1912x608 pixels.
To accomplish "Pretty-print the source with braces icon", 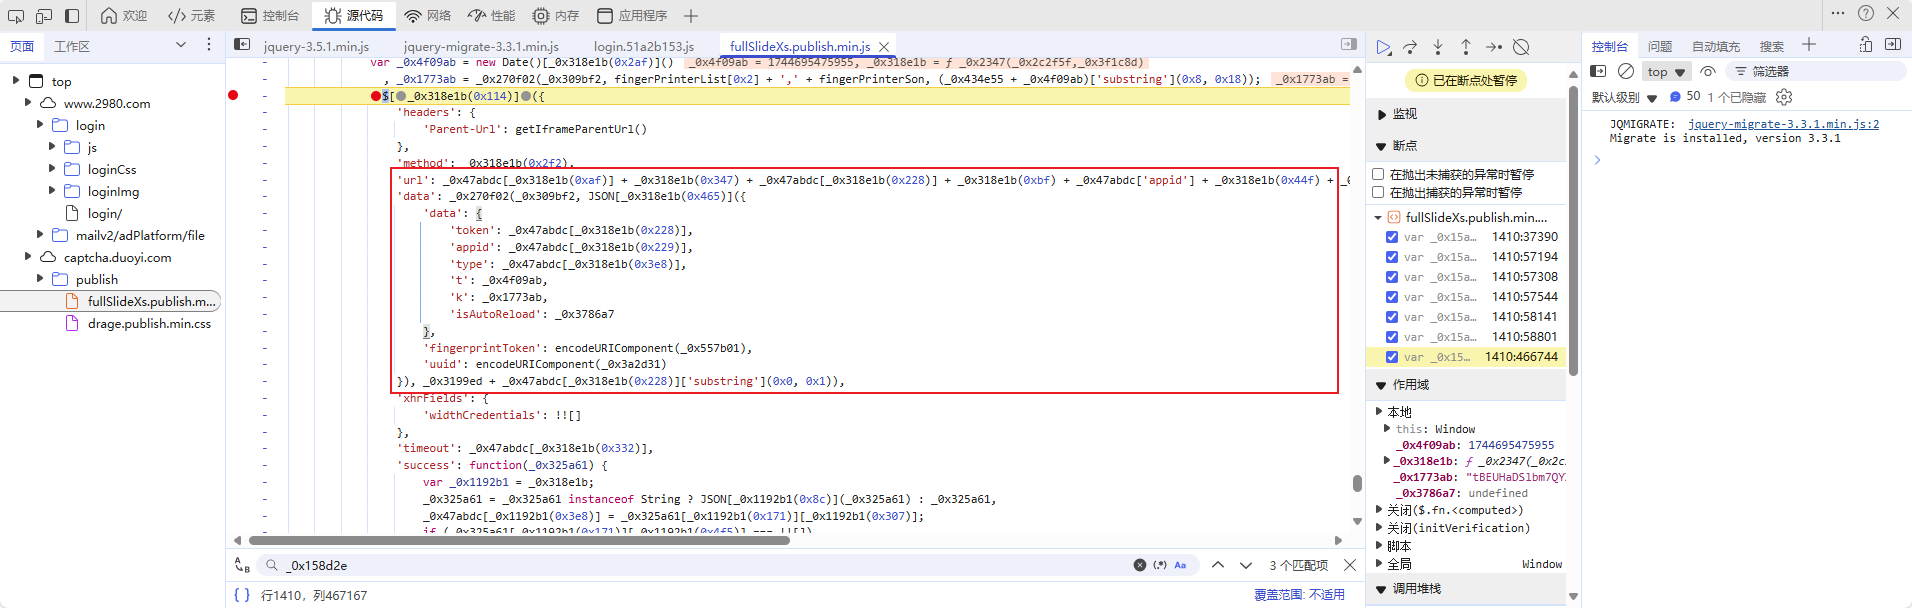I will click(241, 595).
